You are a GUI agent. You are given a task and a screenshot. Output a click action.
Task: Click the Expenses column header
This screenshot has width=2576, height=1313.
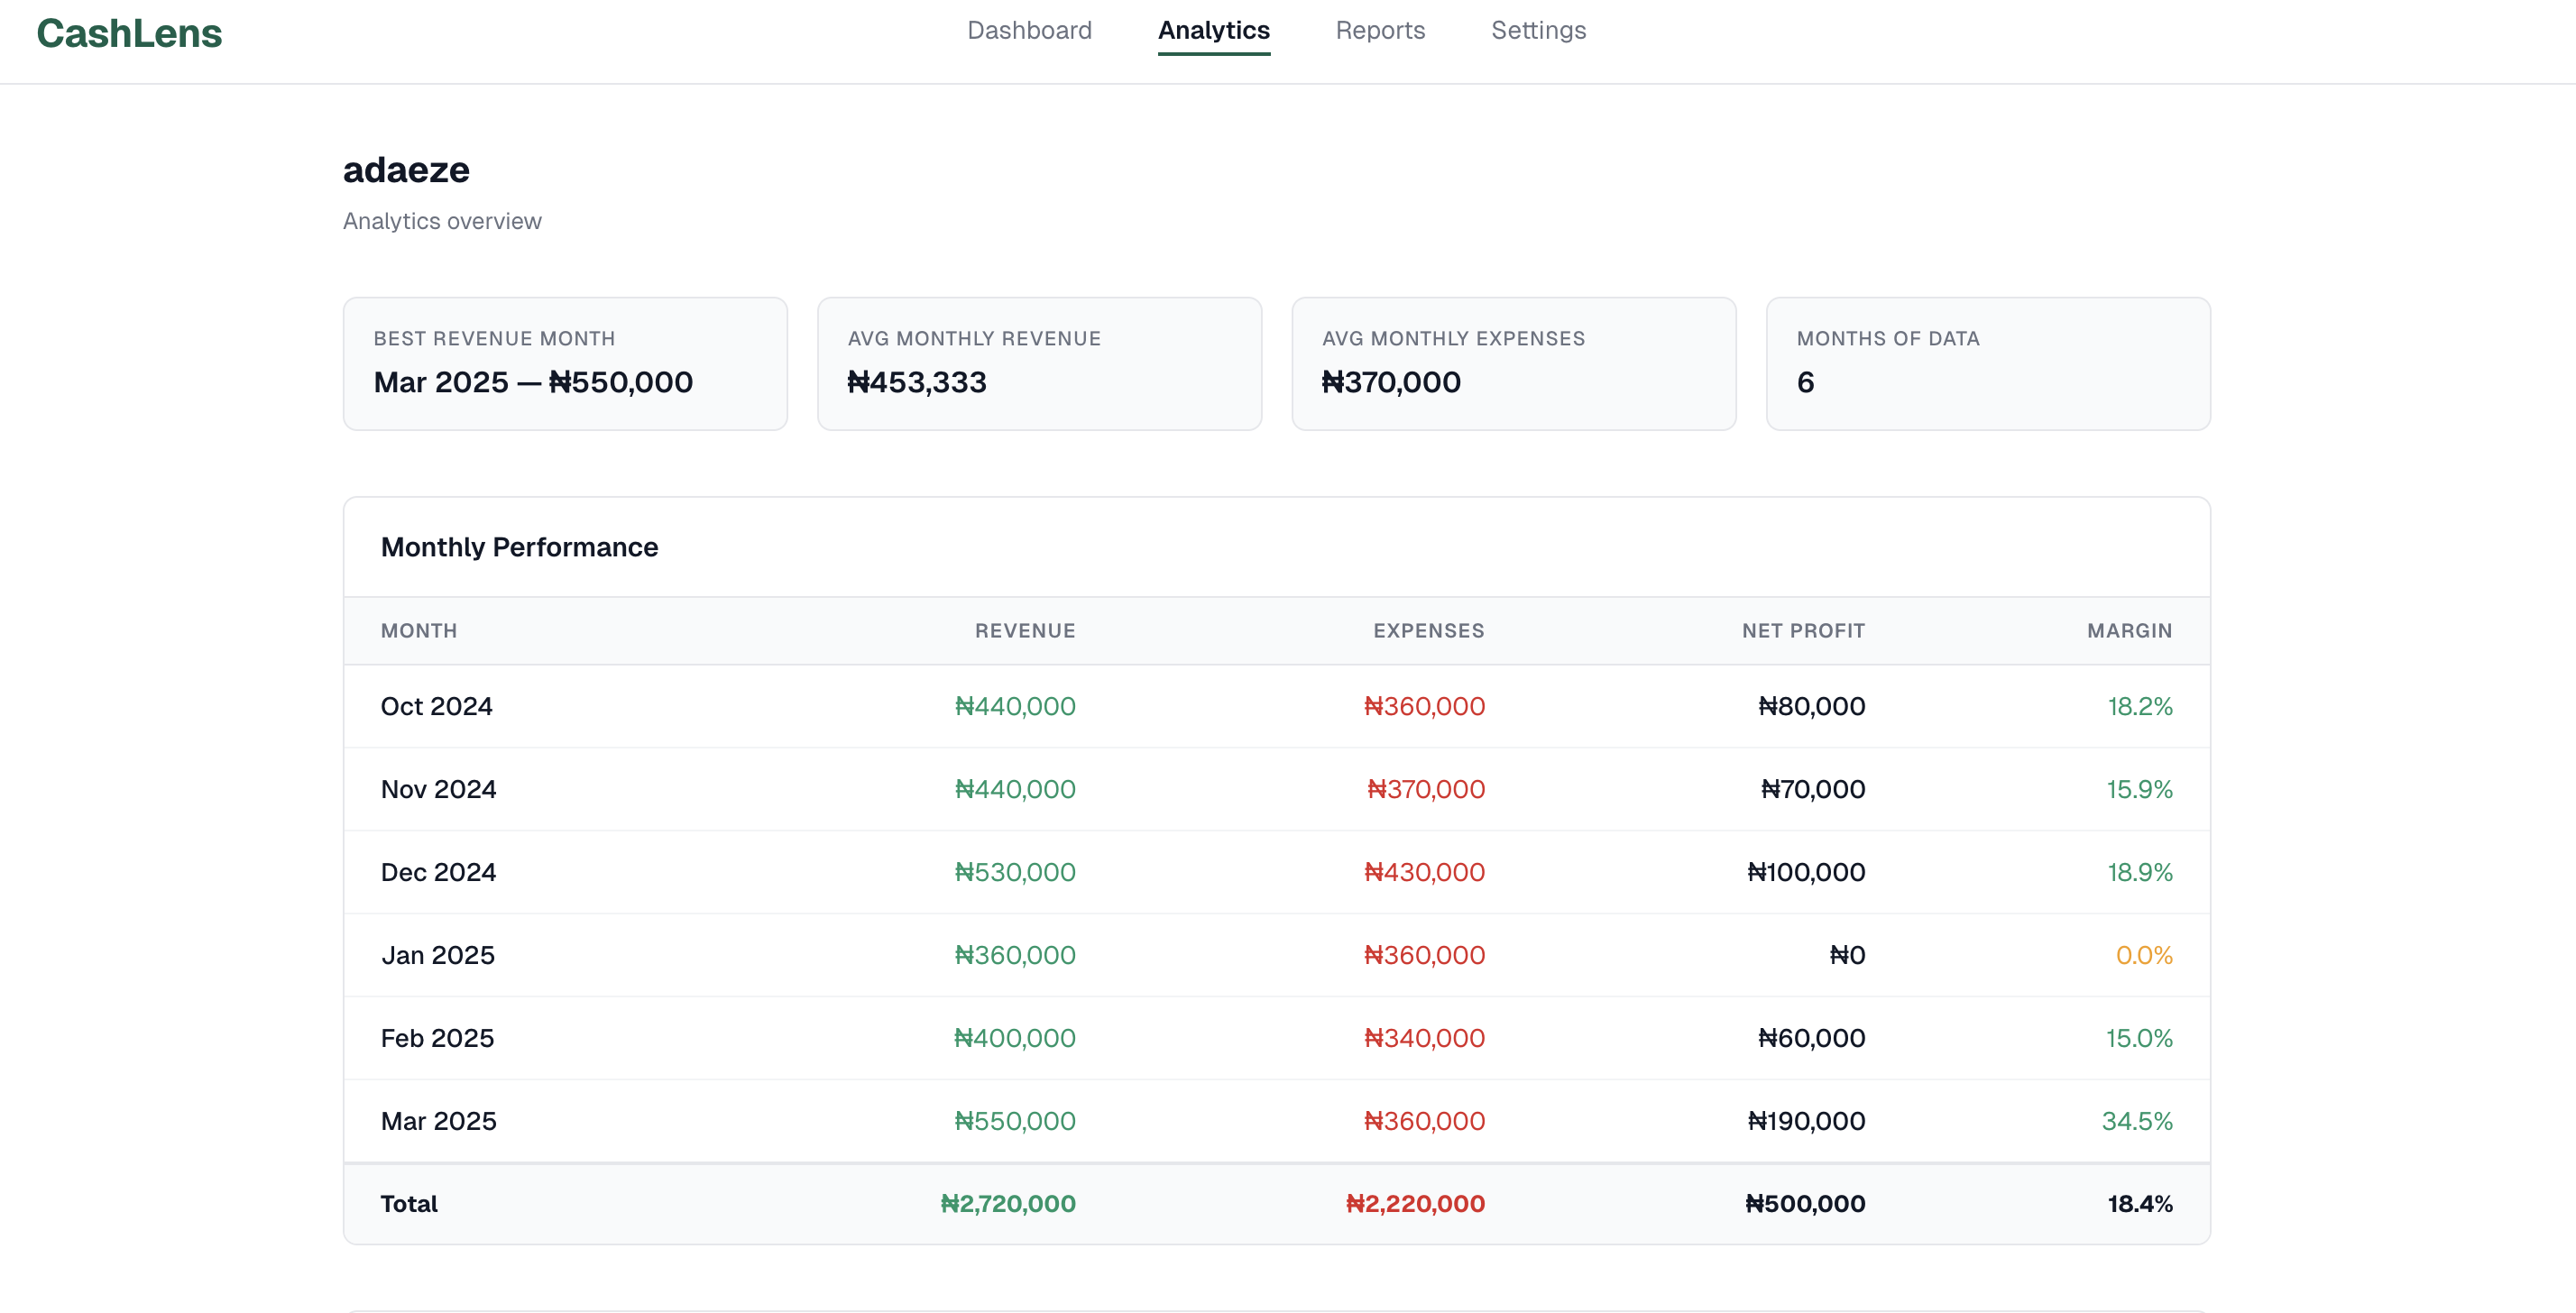coord(1428,631)
